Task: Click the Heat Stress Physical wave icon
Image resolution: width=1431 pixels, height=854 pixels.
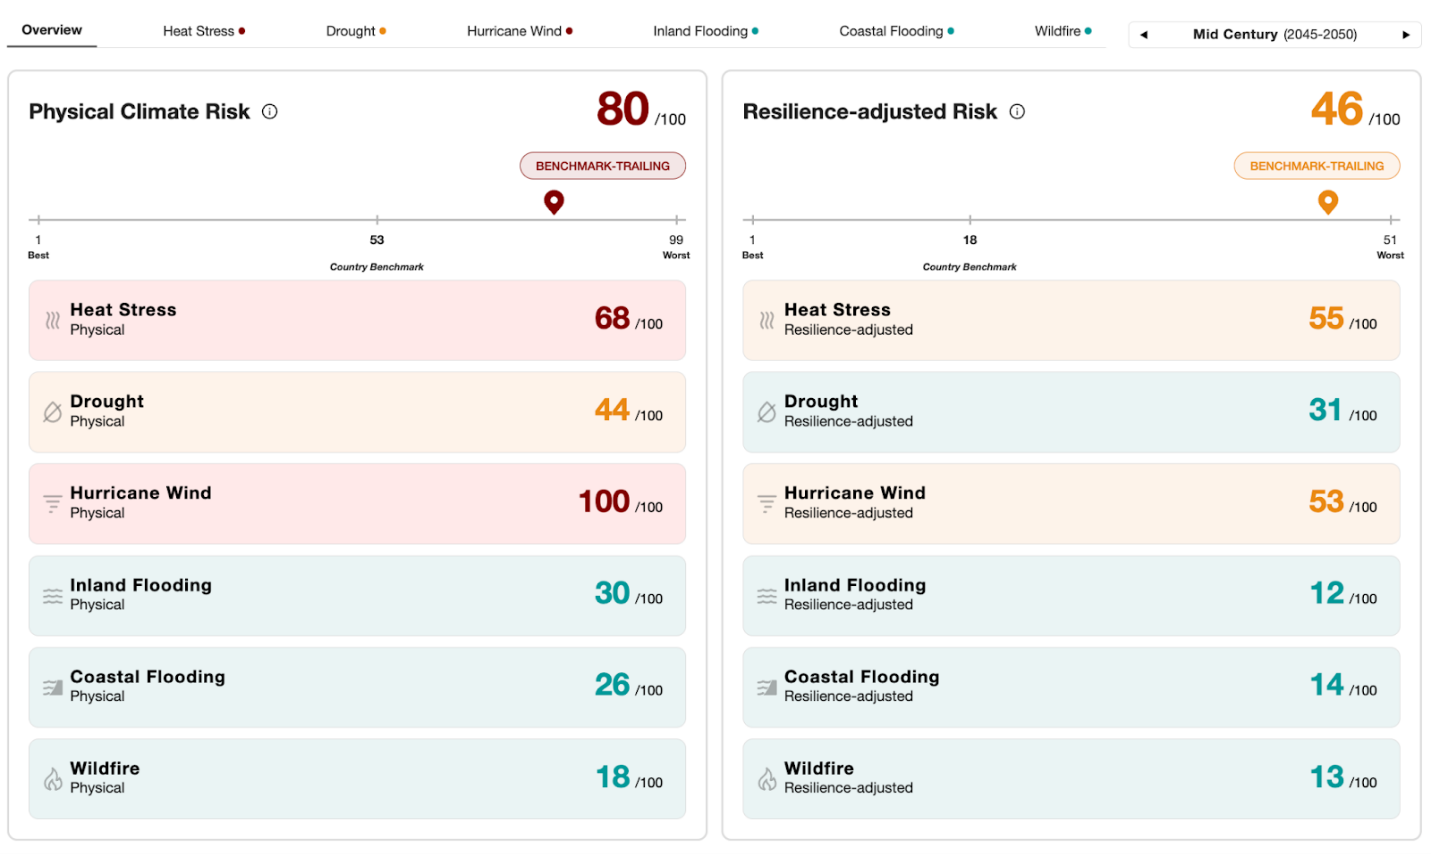Action: (x=53, y=321)
